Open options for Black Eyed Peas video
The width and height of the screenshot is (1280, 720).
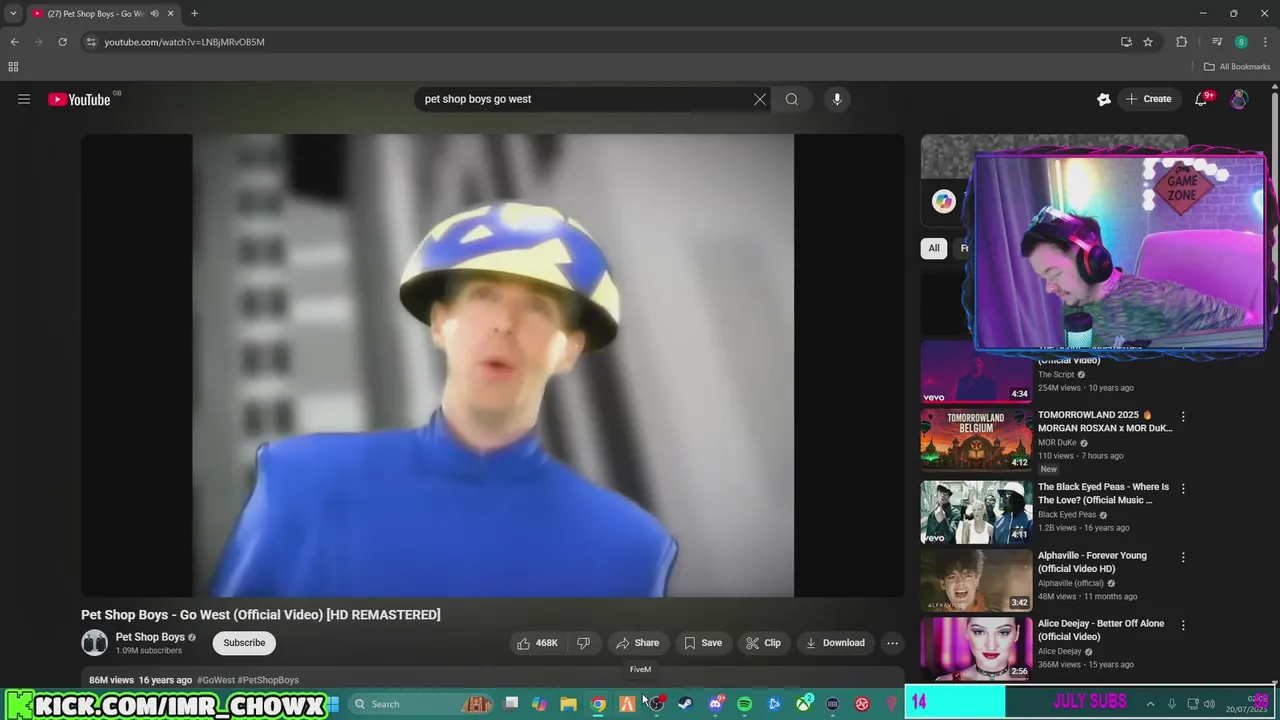click(x=1183, y=488)
